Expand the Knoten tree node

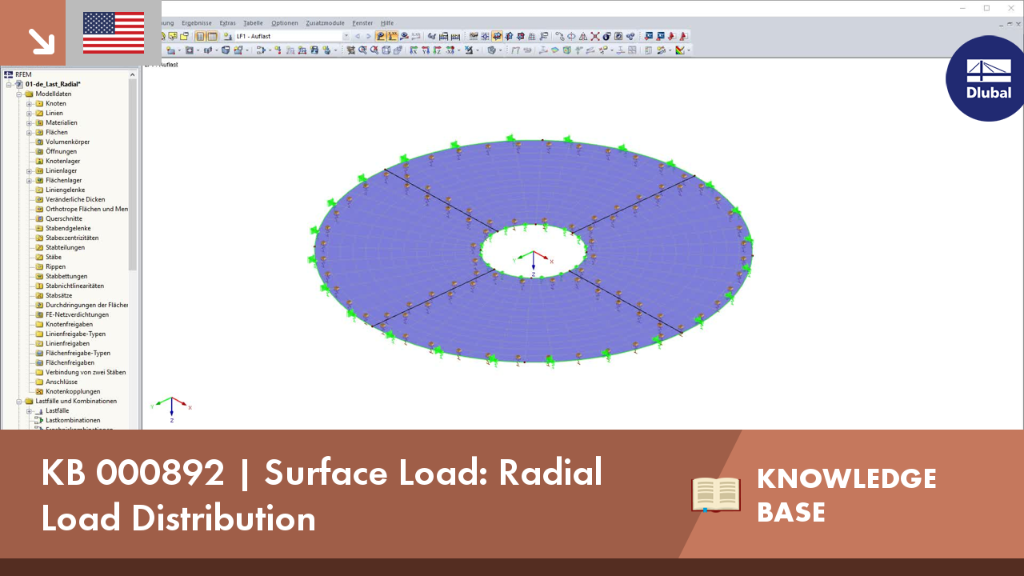click(29, 104)
